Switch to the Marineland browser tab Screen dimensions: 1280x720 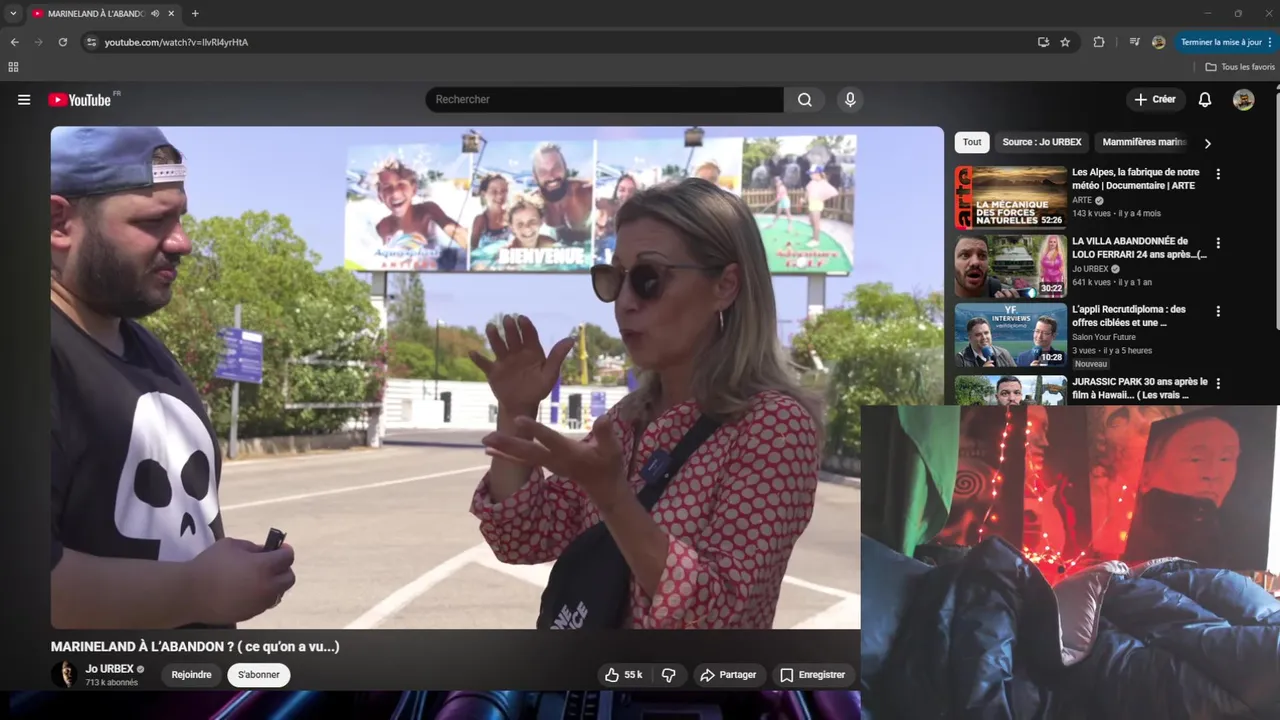(95, 14)
